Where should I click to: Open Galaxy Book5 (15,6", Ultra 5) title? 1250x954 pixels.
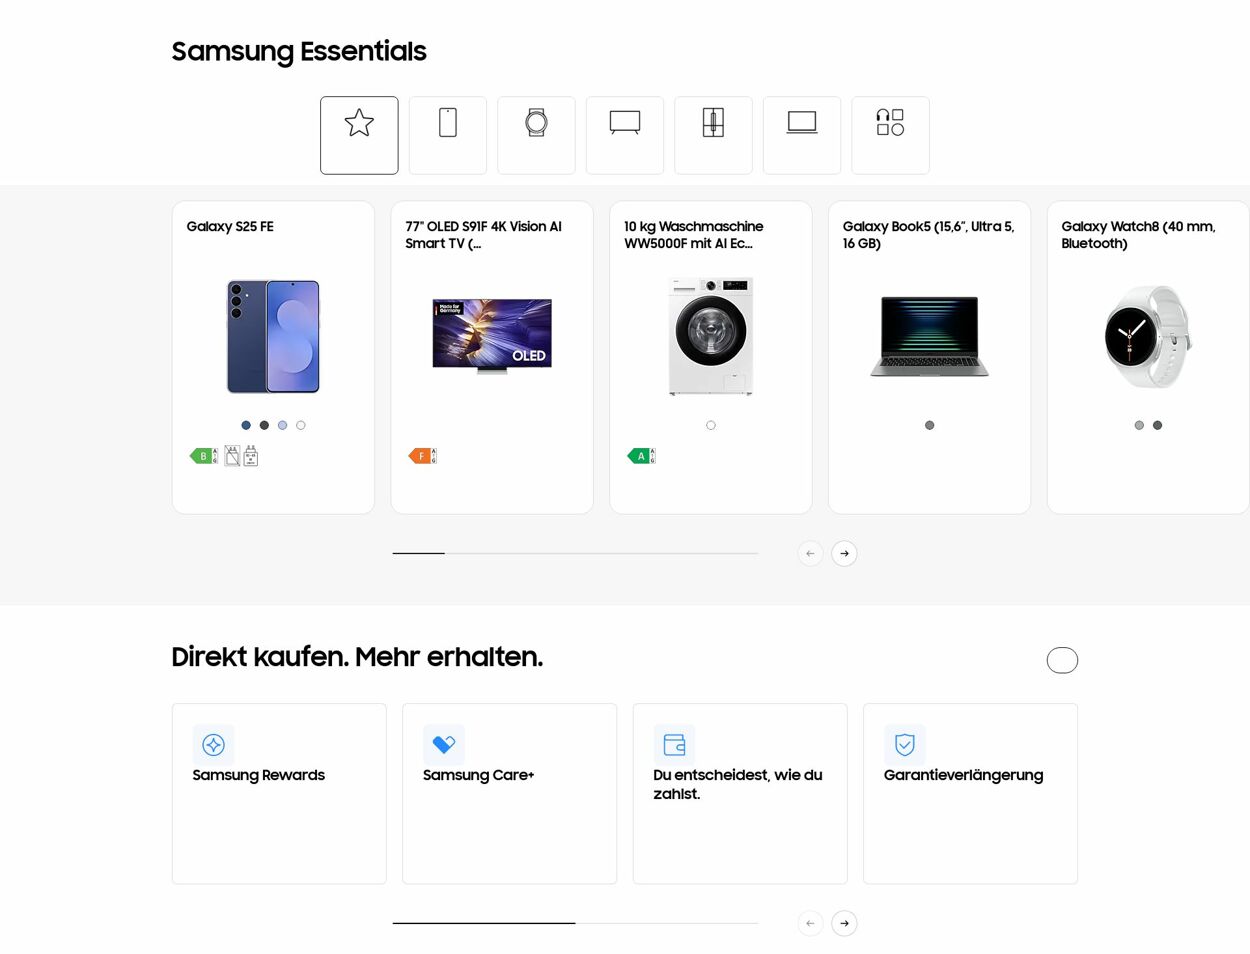click(x=929, y=235)
